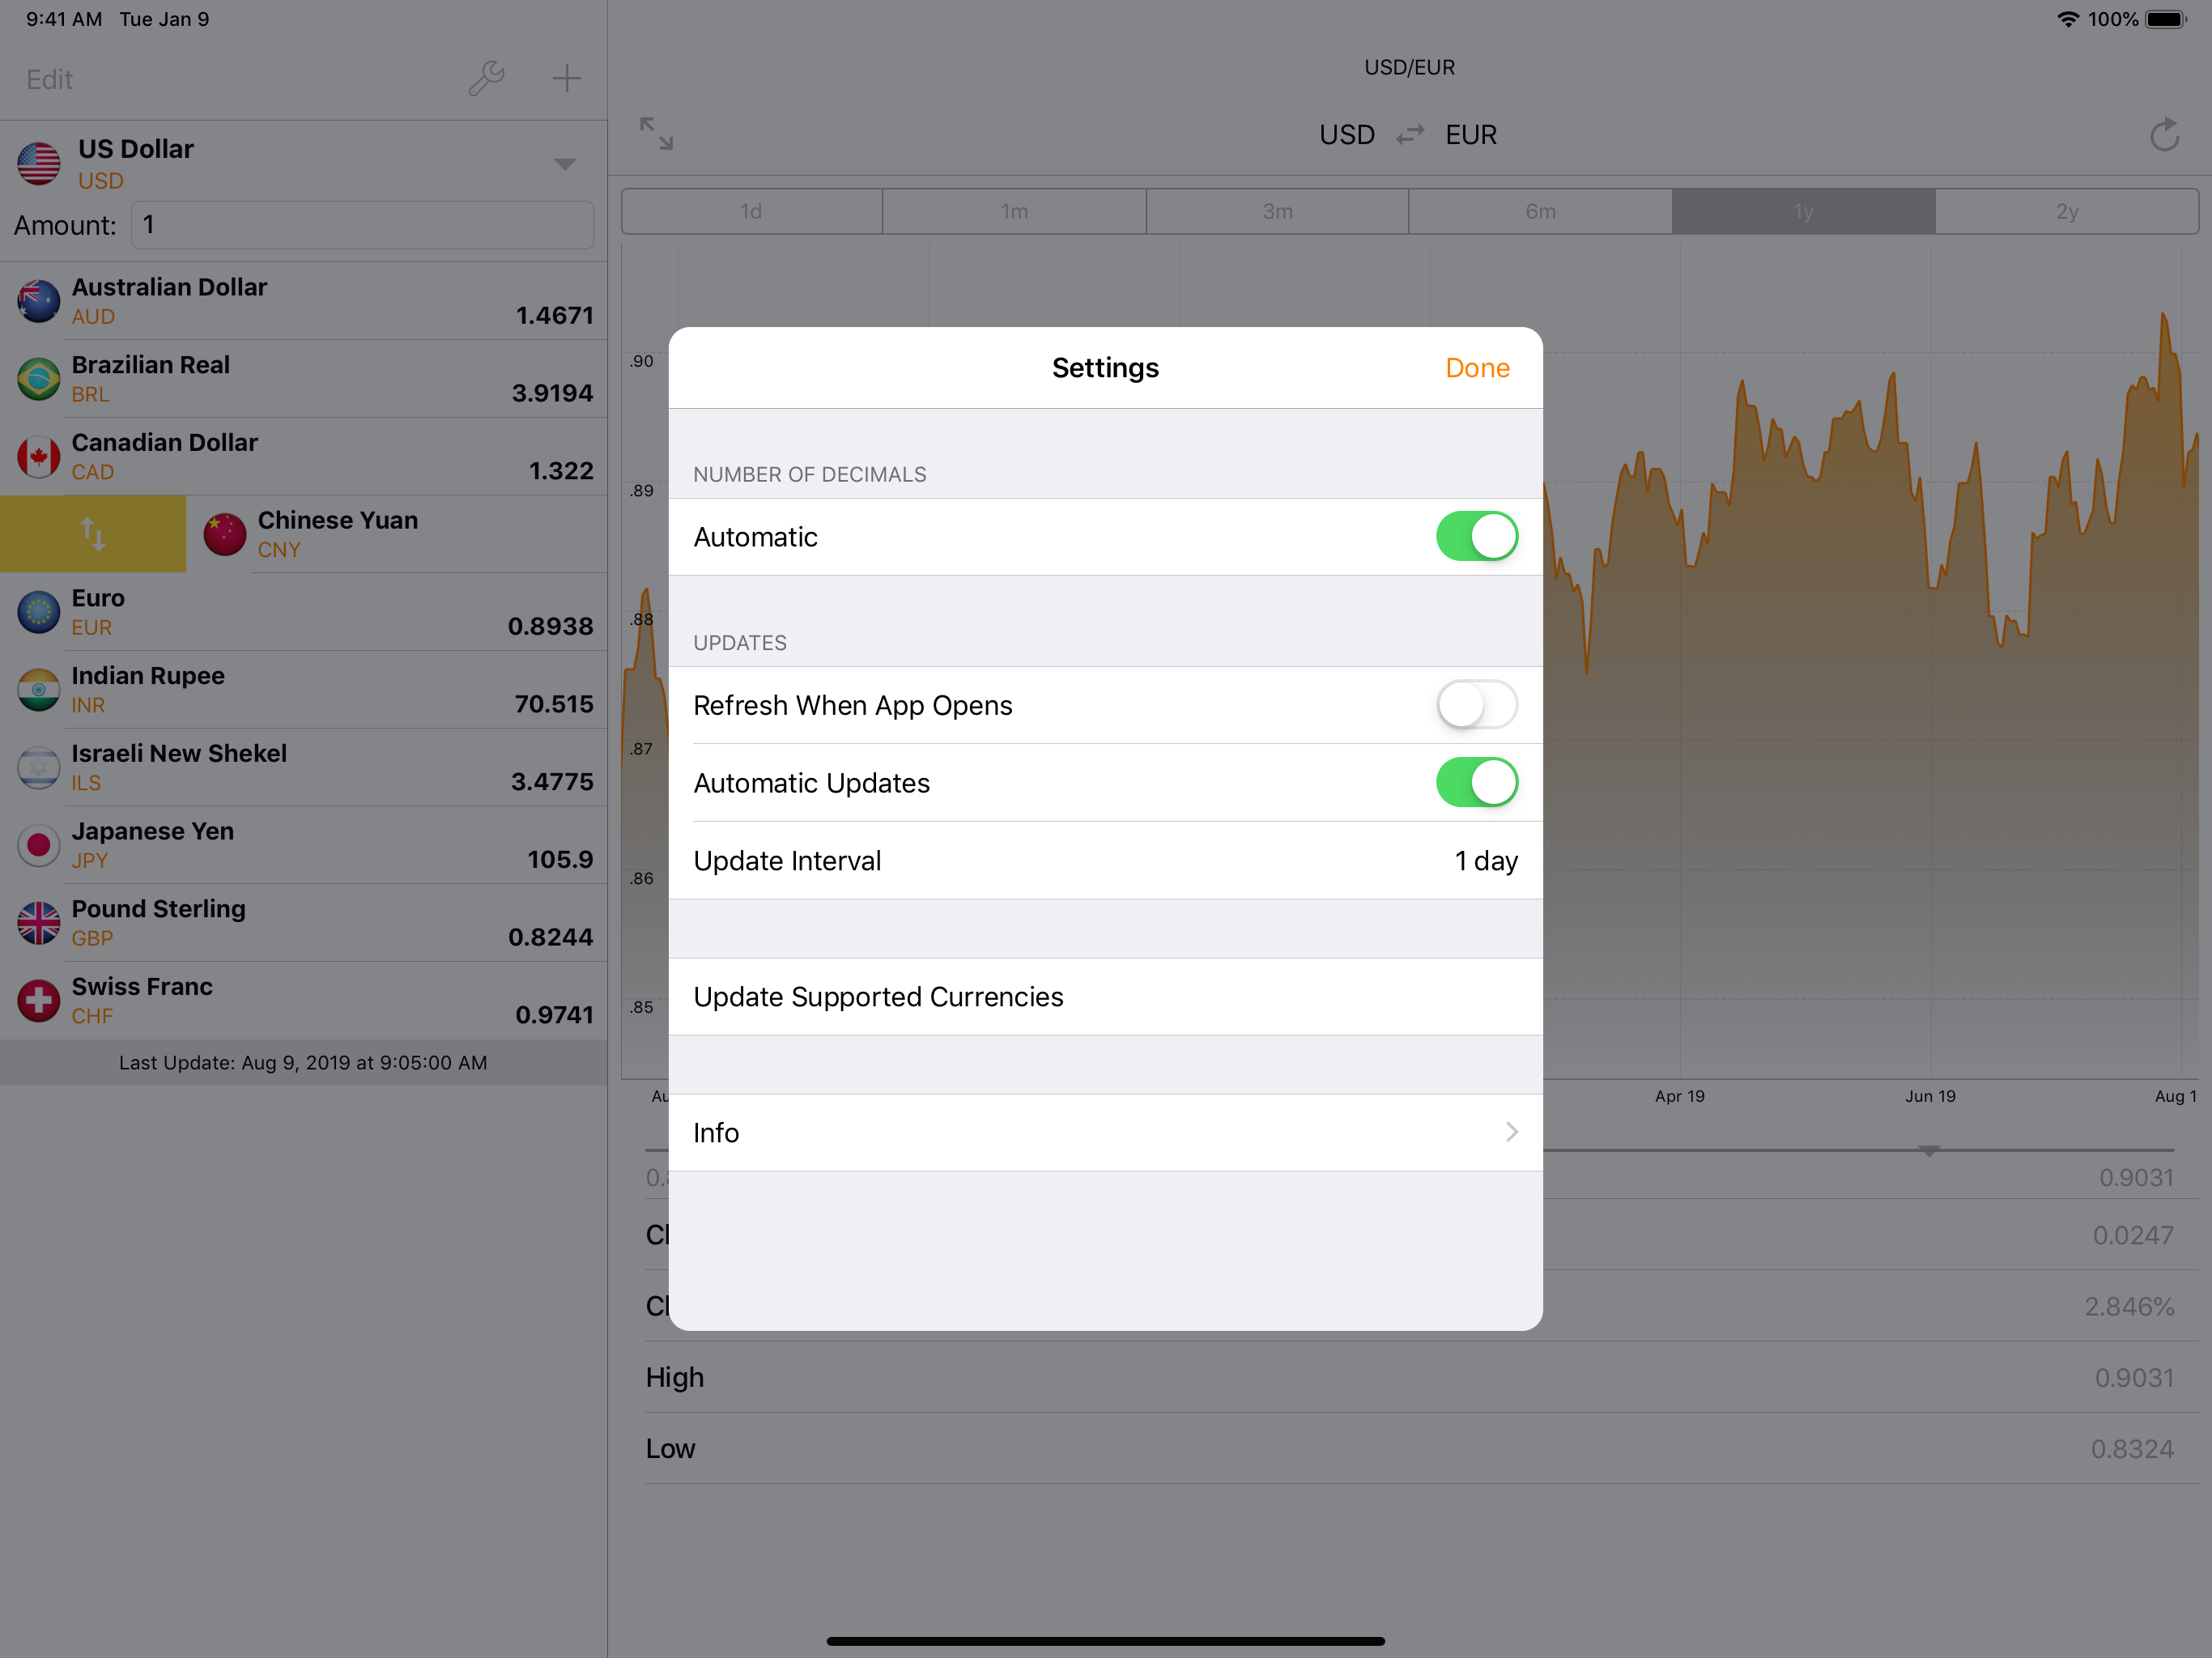Tap the yellow swap arrows beside Chinese Yuan
2212x1658 pixels.
point(92,534)
